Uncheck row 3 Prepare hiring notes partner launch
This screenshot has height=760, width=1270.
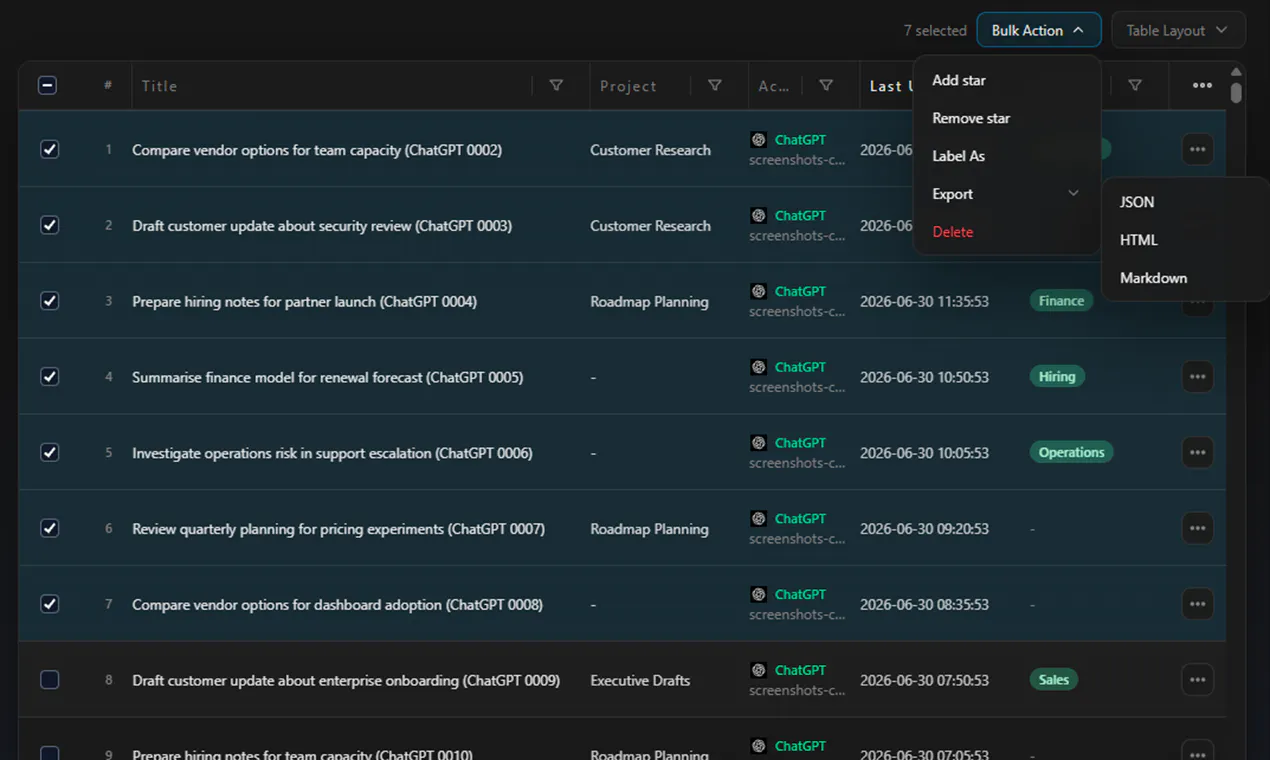coord(49,301)
